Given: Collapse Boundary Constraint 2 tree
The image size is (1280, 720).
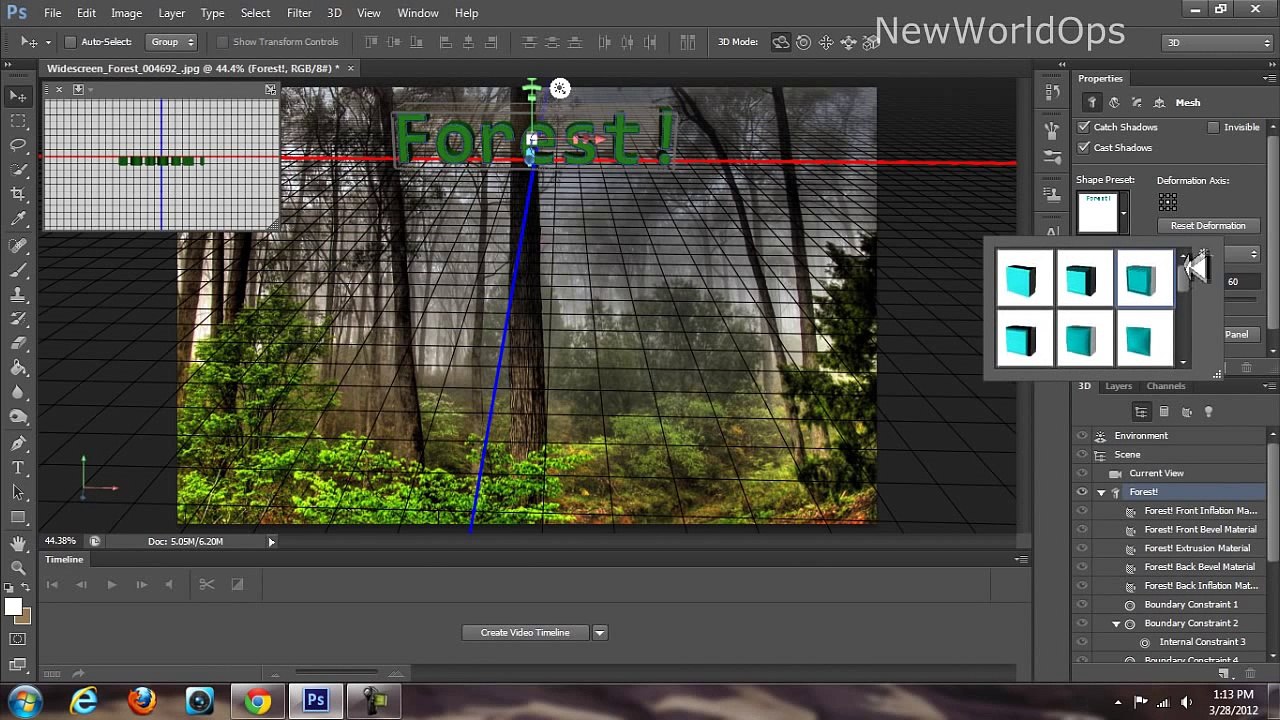Looking at the screenshot, I should 1116,624.
